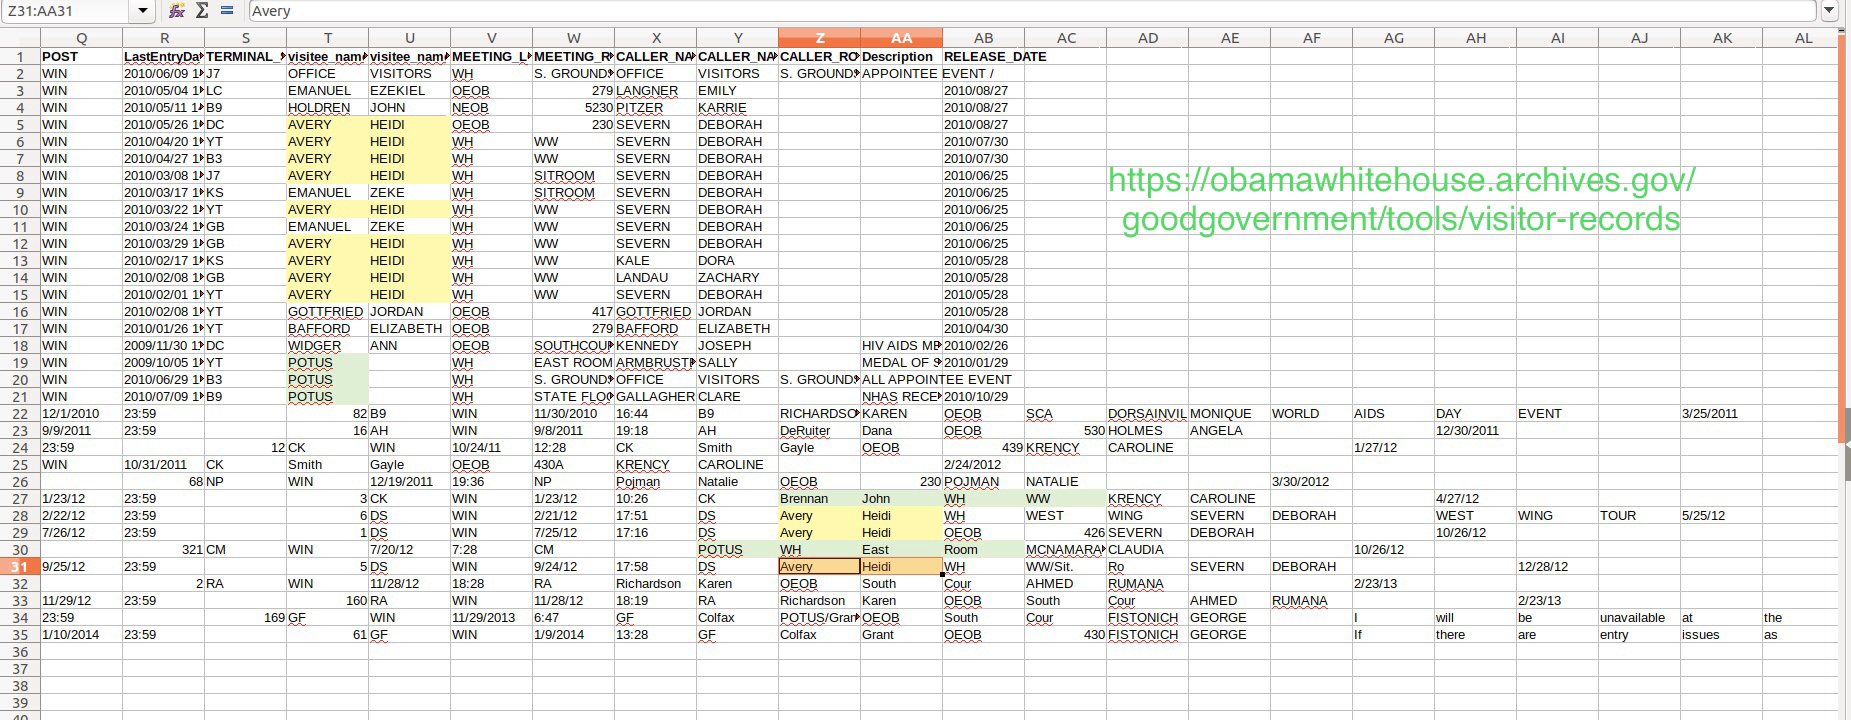The width and height of the screenshot is (1851, 720).
Task: Click the ANGELA cell
Action: (x=1229, y=430)
